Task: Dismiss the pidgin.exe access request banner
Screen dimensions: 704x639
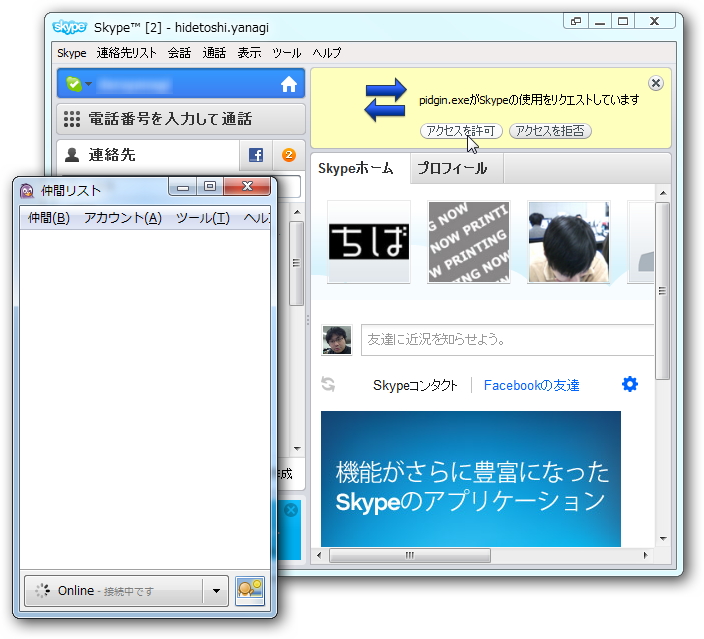Action: pos(656,83)
